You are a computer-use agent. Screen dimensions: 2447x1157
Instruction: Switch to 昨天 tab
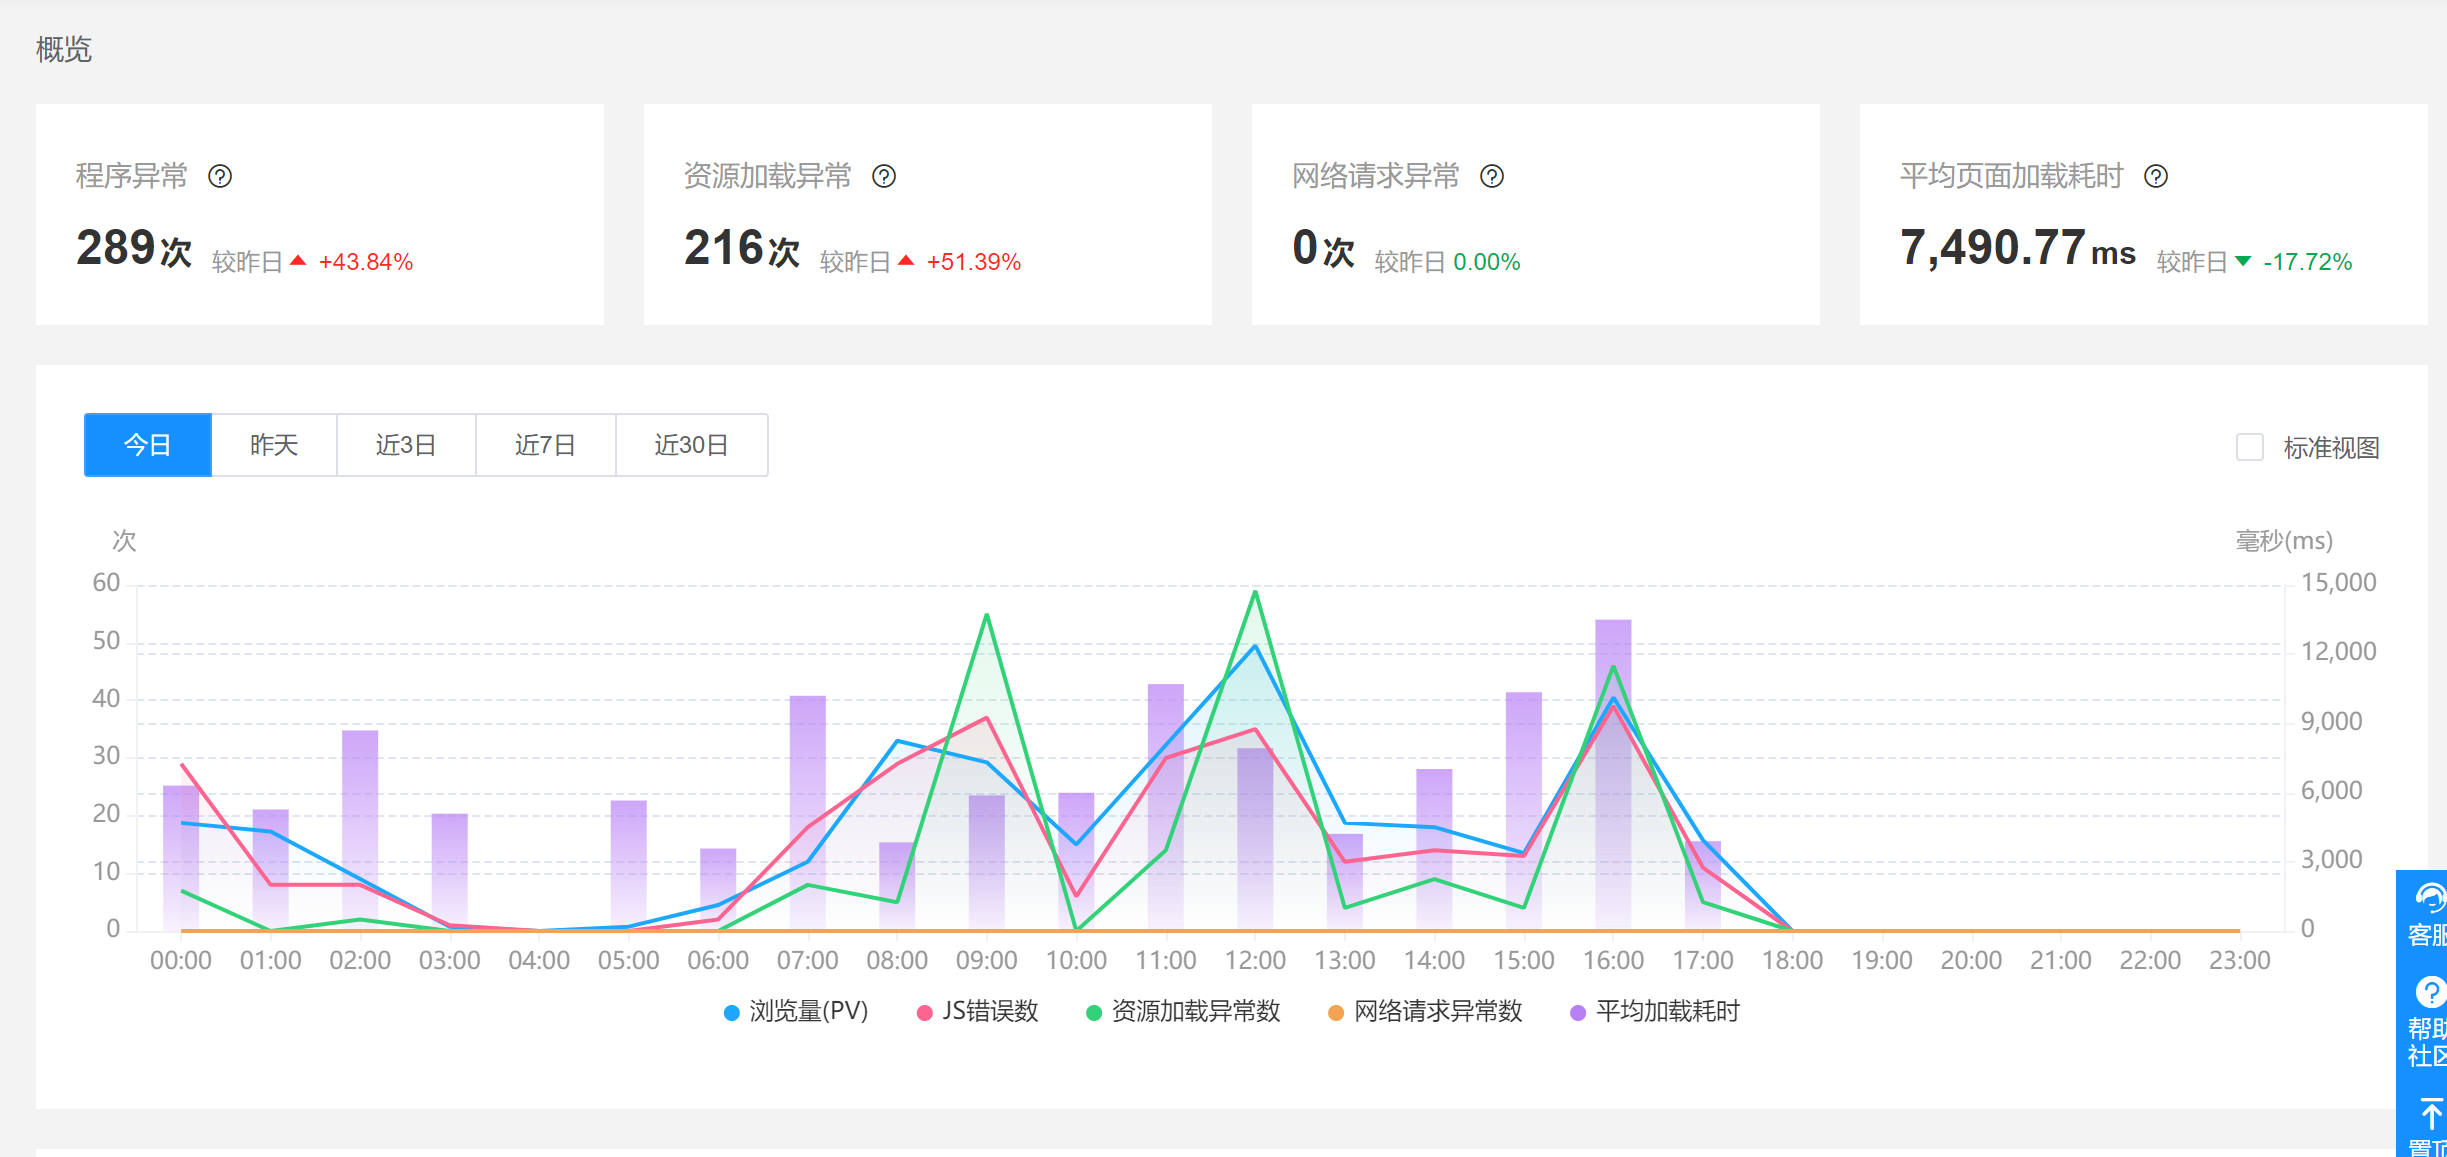click(274, 445)
